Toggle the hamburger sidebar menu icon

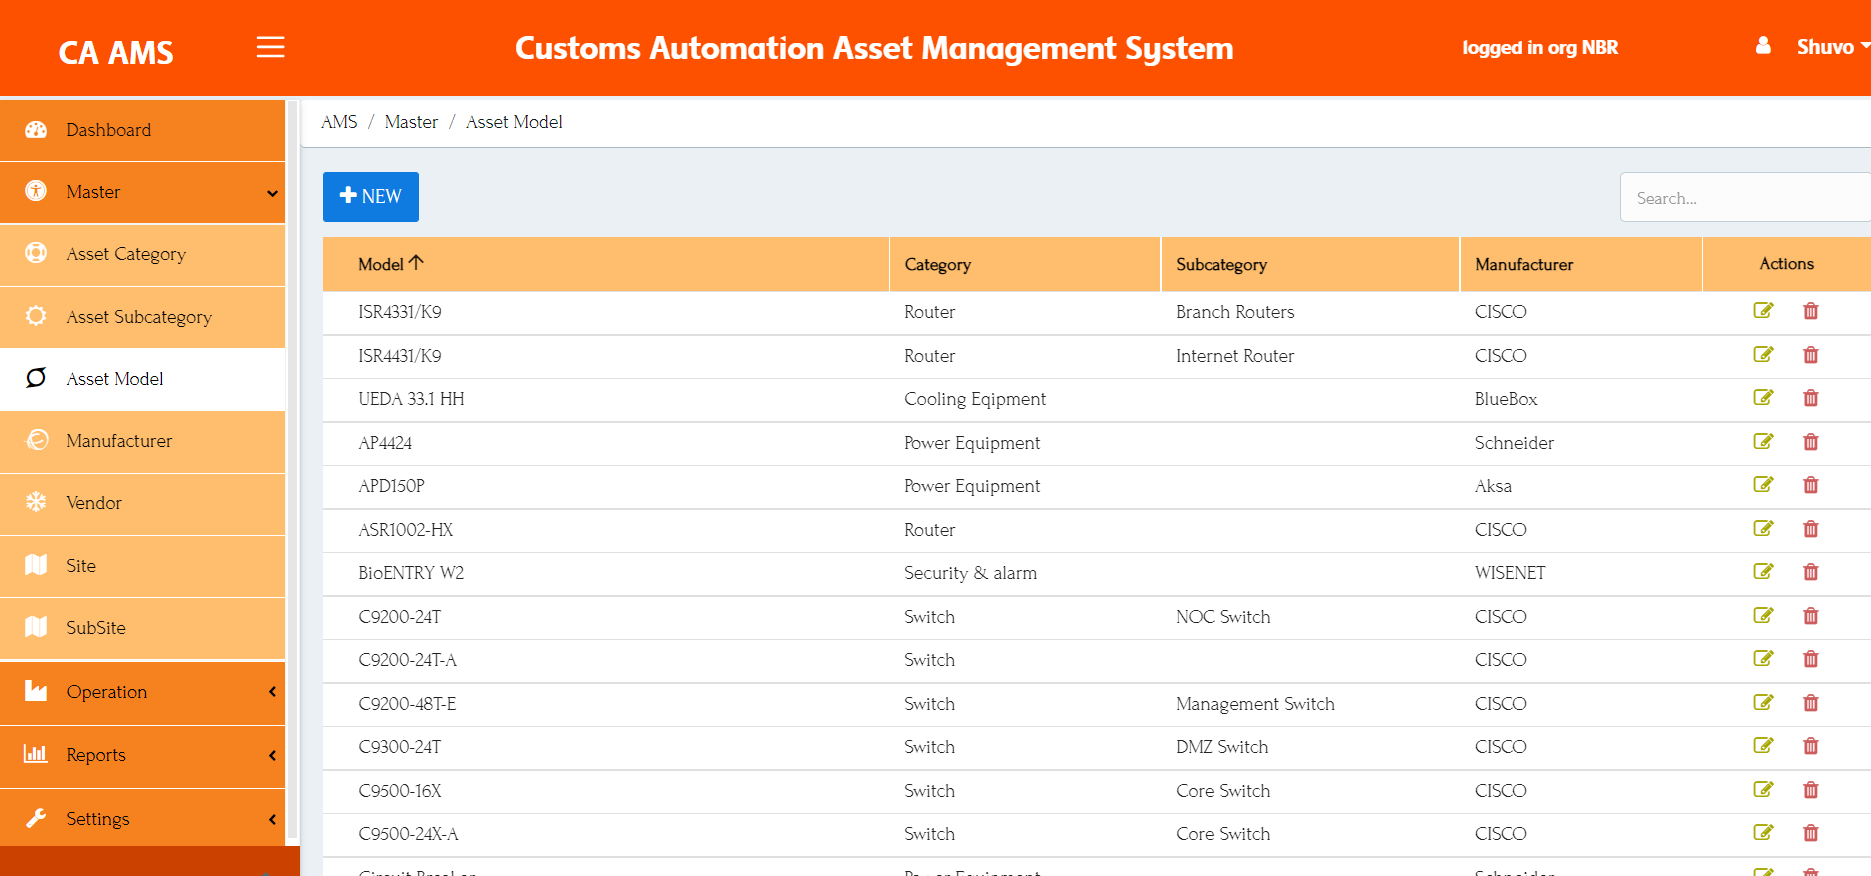tap(270, 47)
